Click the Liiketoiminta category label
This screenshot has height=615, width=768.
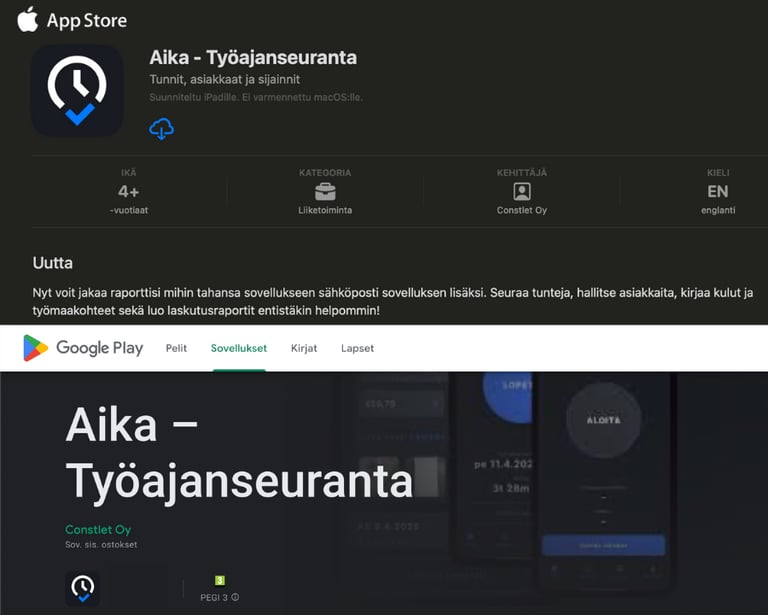coord(325,210)
